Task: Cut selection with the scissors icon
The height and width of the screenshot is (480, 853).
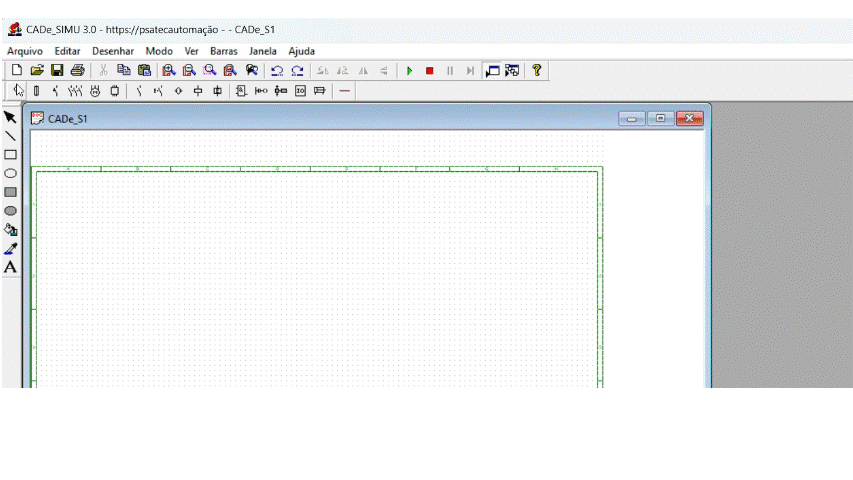Action: [103, 71]
